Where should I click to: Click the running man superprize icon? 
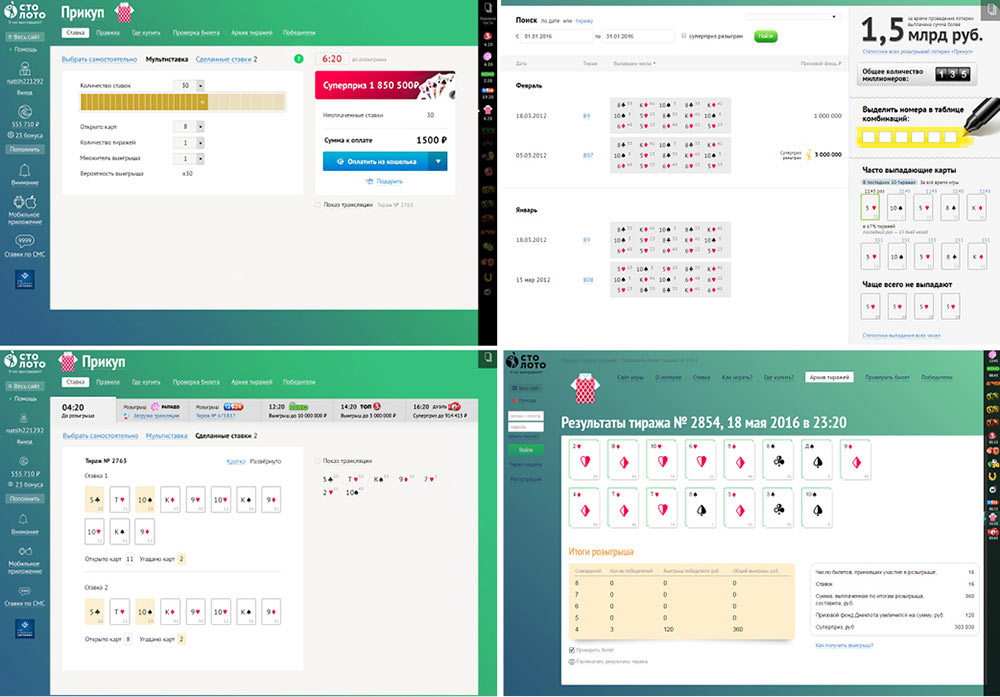pyautogui.click(x=810, y=154)
